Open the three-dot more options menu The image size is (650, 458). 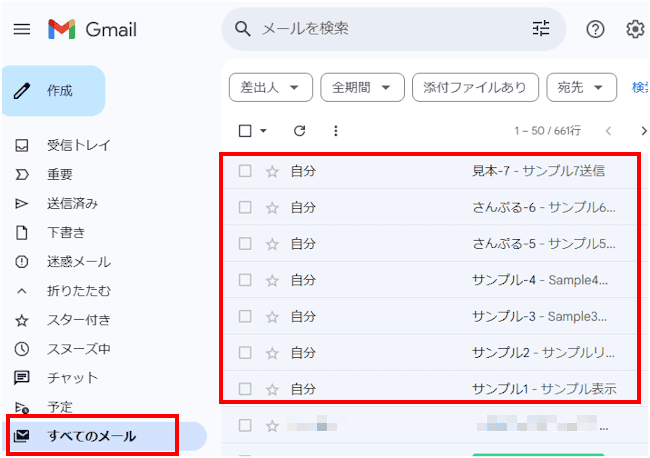click(x=336, y=131)
